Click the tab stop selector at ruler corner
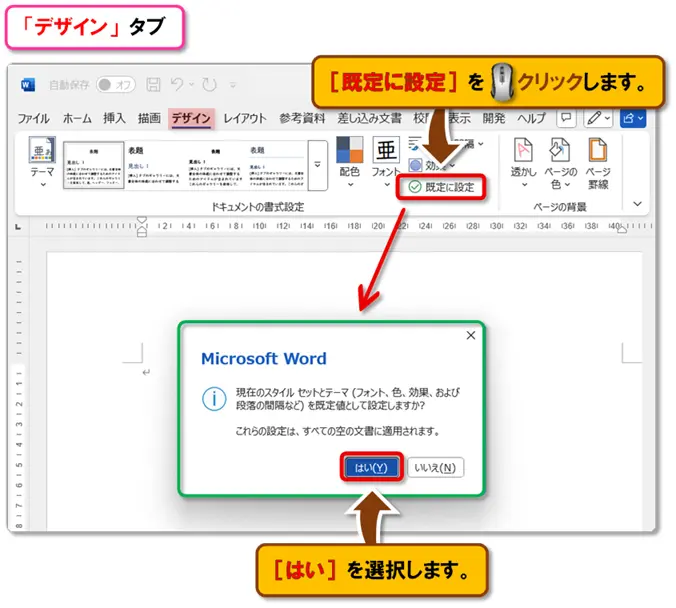This screenshot has height=608, width=676. 18,226
